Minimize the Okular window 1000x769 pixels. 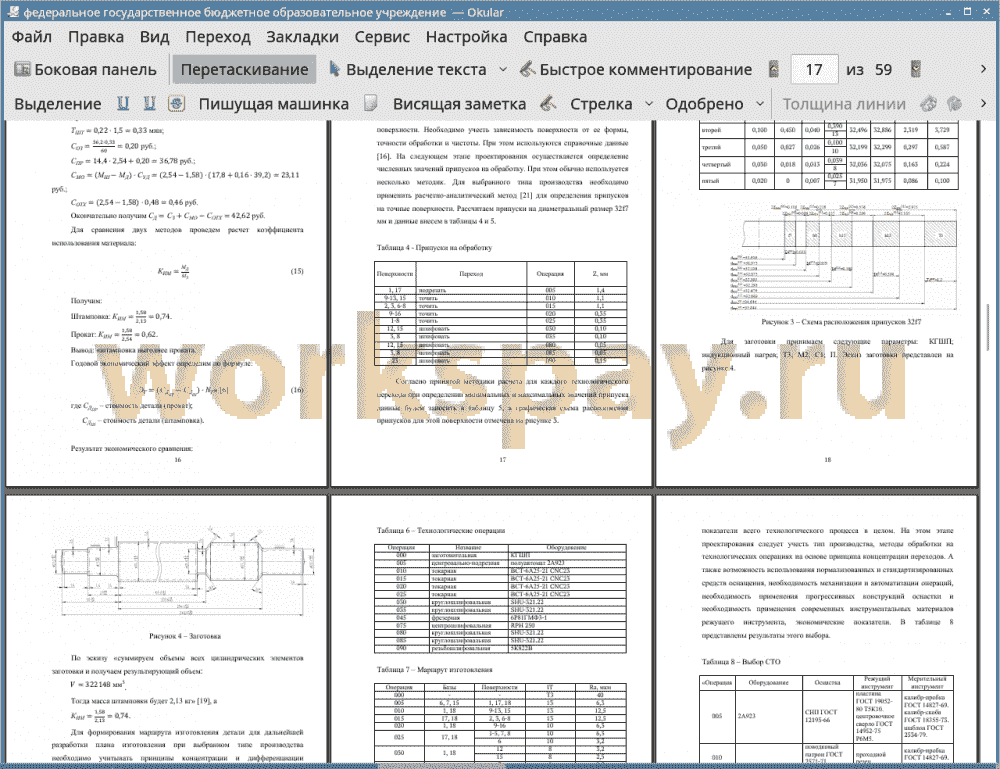coord(950,11)
